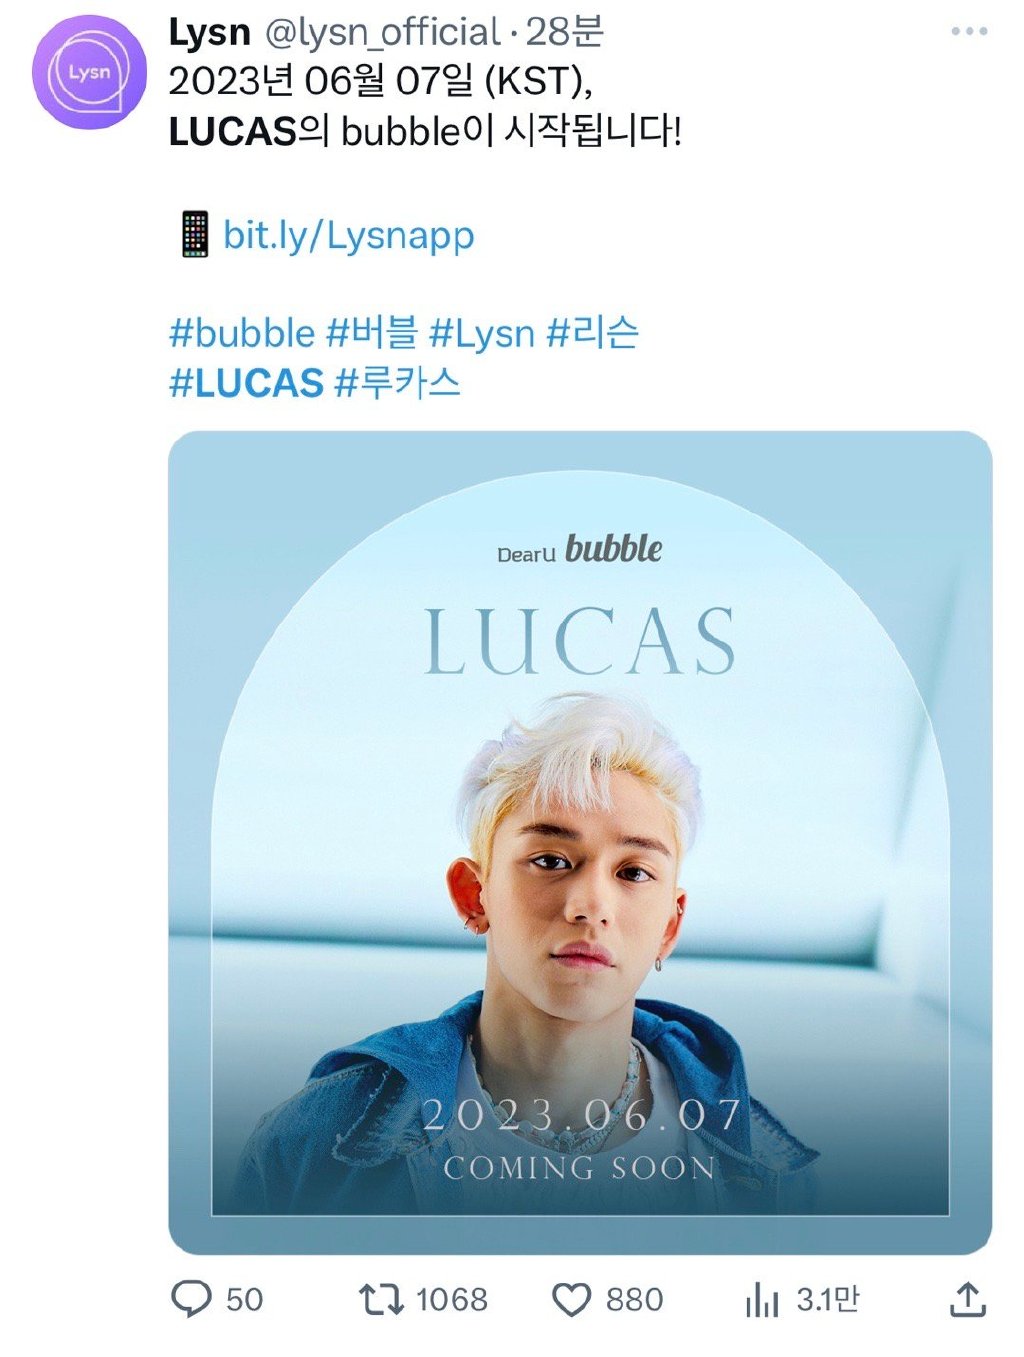Open the #루카스 hashtag
The height and width of the screenshot is (1357, 1024).
(398, 383)
